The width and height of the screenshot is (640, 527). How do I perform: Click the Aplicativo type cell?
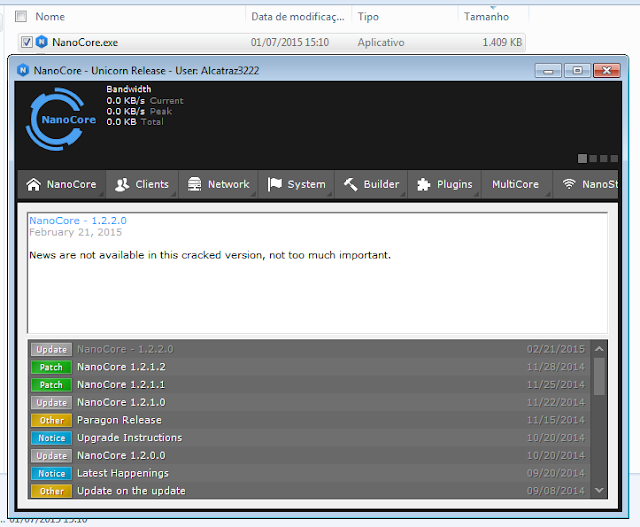tap(381, 42)
